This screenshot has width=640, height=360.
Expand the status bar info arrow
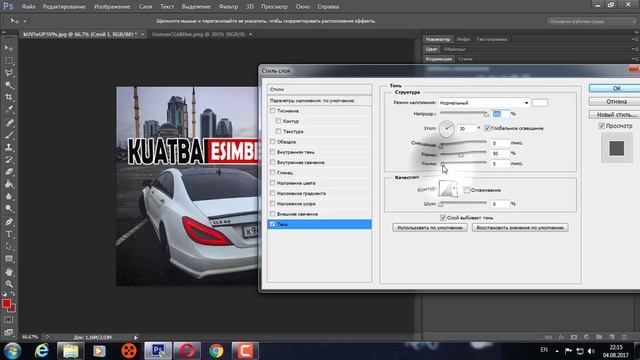coord(136,337)
